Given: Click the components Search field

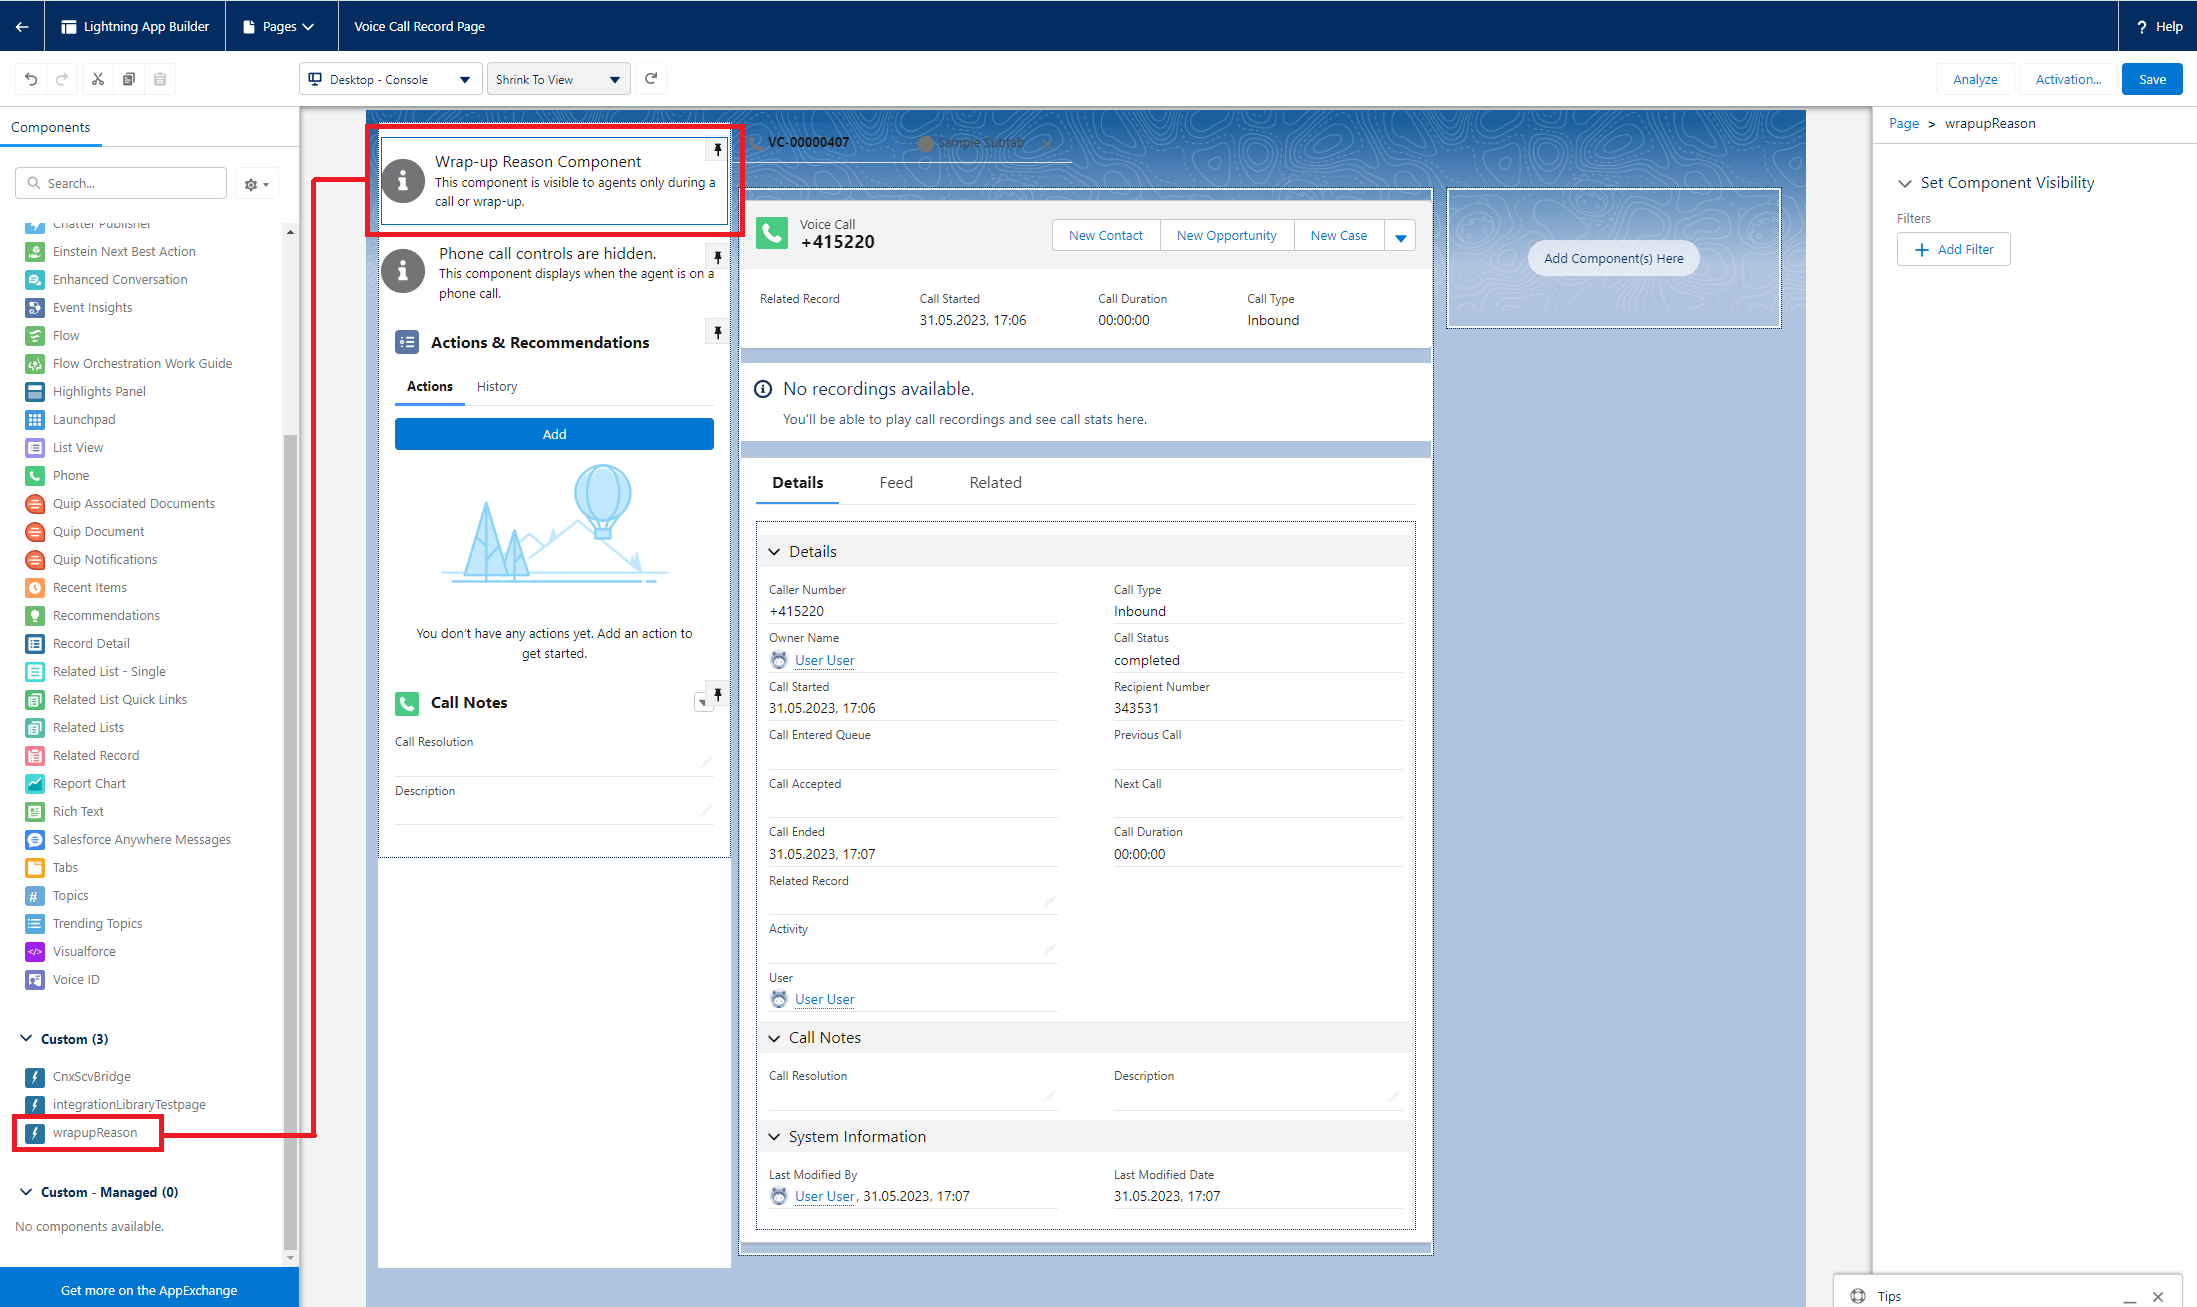Looking at the screenshot, I should click(121, 183).
